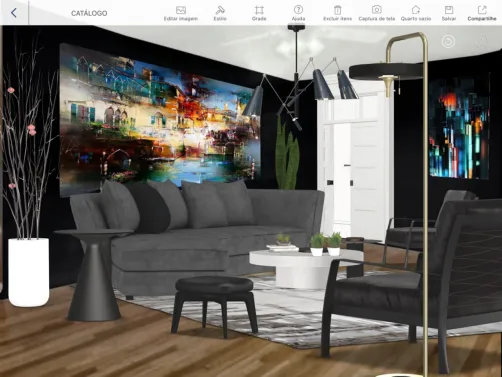The image size is (502, 377).
Task: Toggle the Grade grid option
Action: [259, 13]
